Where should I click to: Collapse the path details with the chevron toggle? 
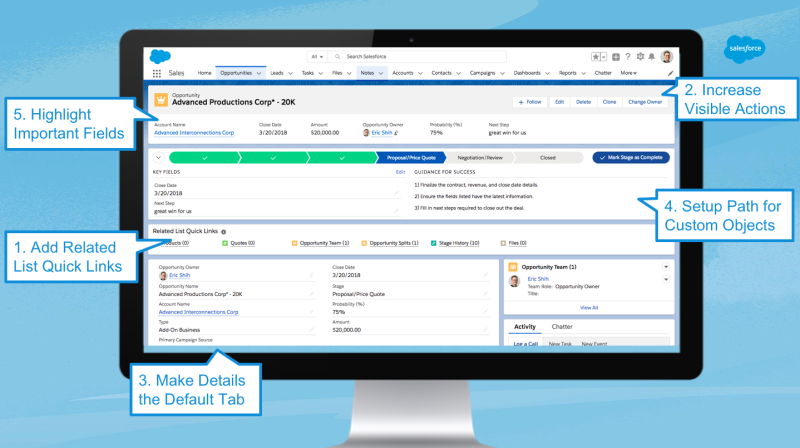click(159, 158)
